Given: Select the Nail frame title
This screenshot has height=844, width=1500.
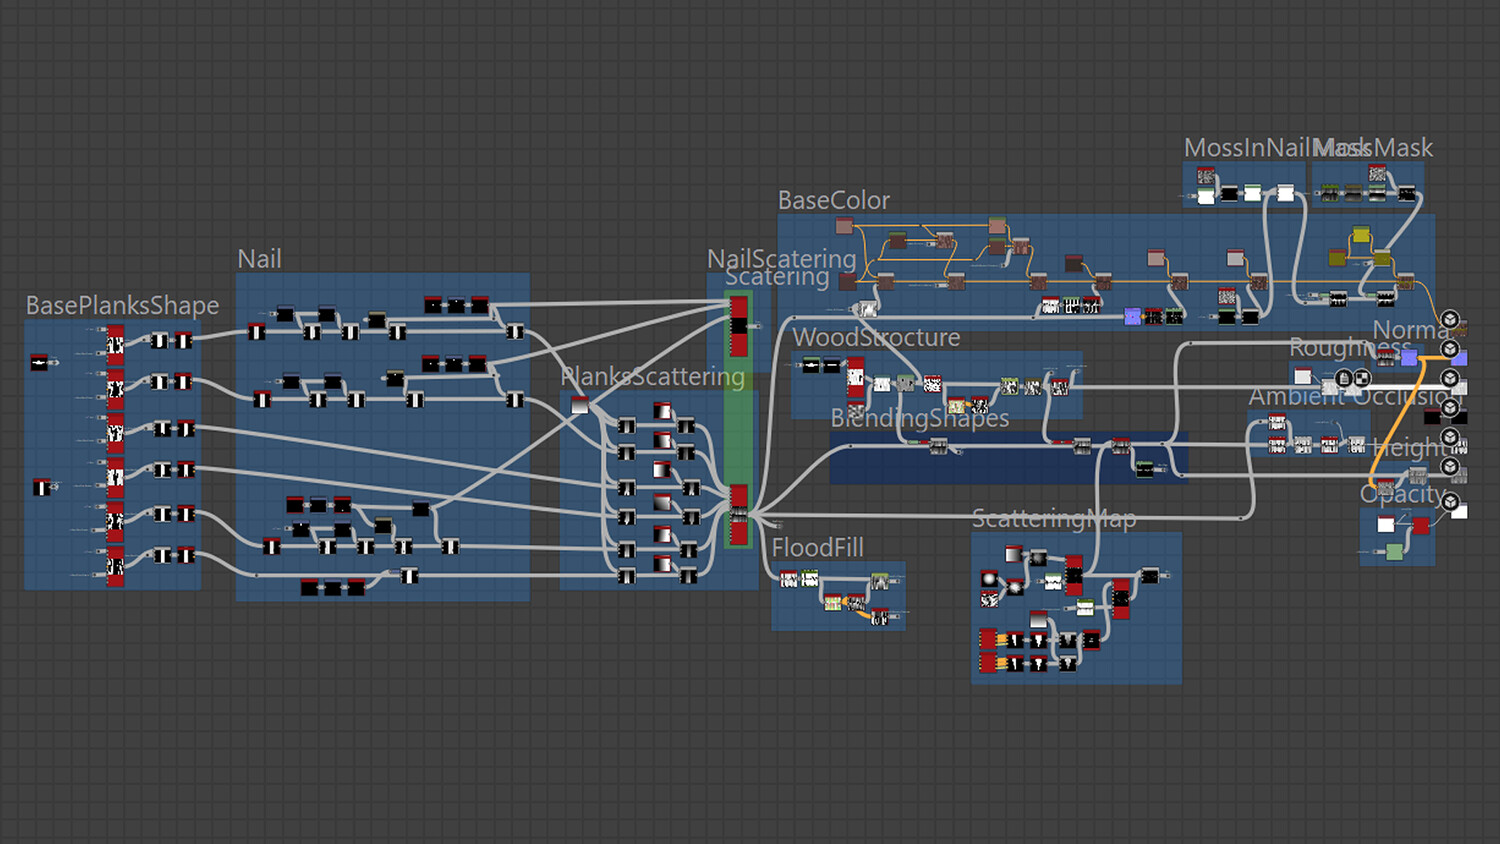Looking at the screenshot, I should 259,259.
